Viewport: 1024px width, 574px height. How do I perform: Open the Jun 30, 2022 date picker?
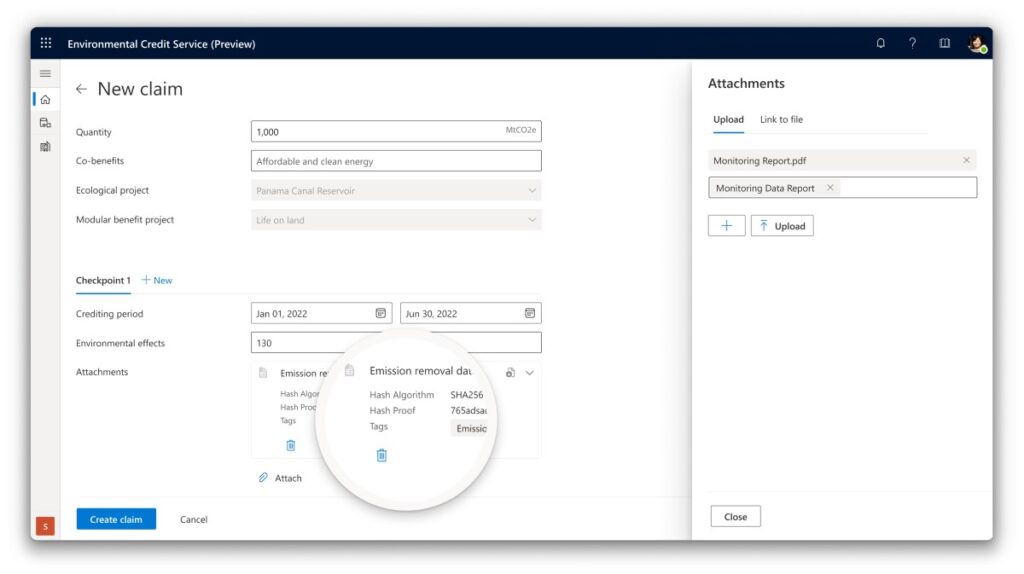tap(530, 313)
